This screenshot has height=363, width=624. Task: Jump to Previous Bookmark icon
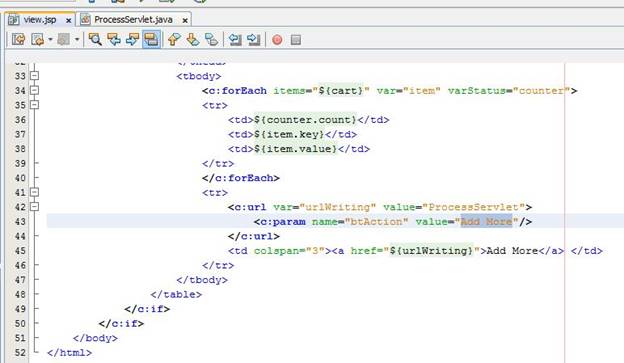(x=174, y=39)
